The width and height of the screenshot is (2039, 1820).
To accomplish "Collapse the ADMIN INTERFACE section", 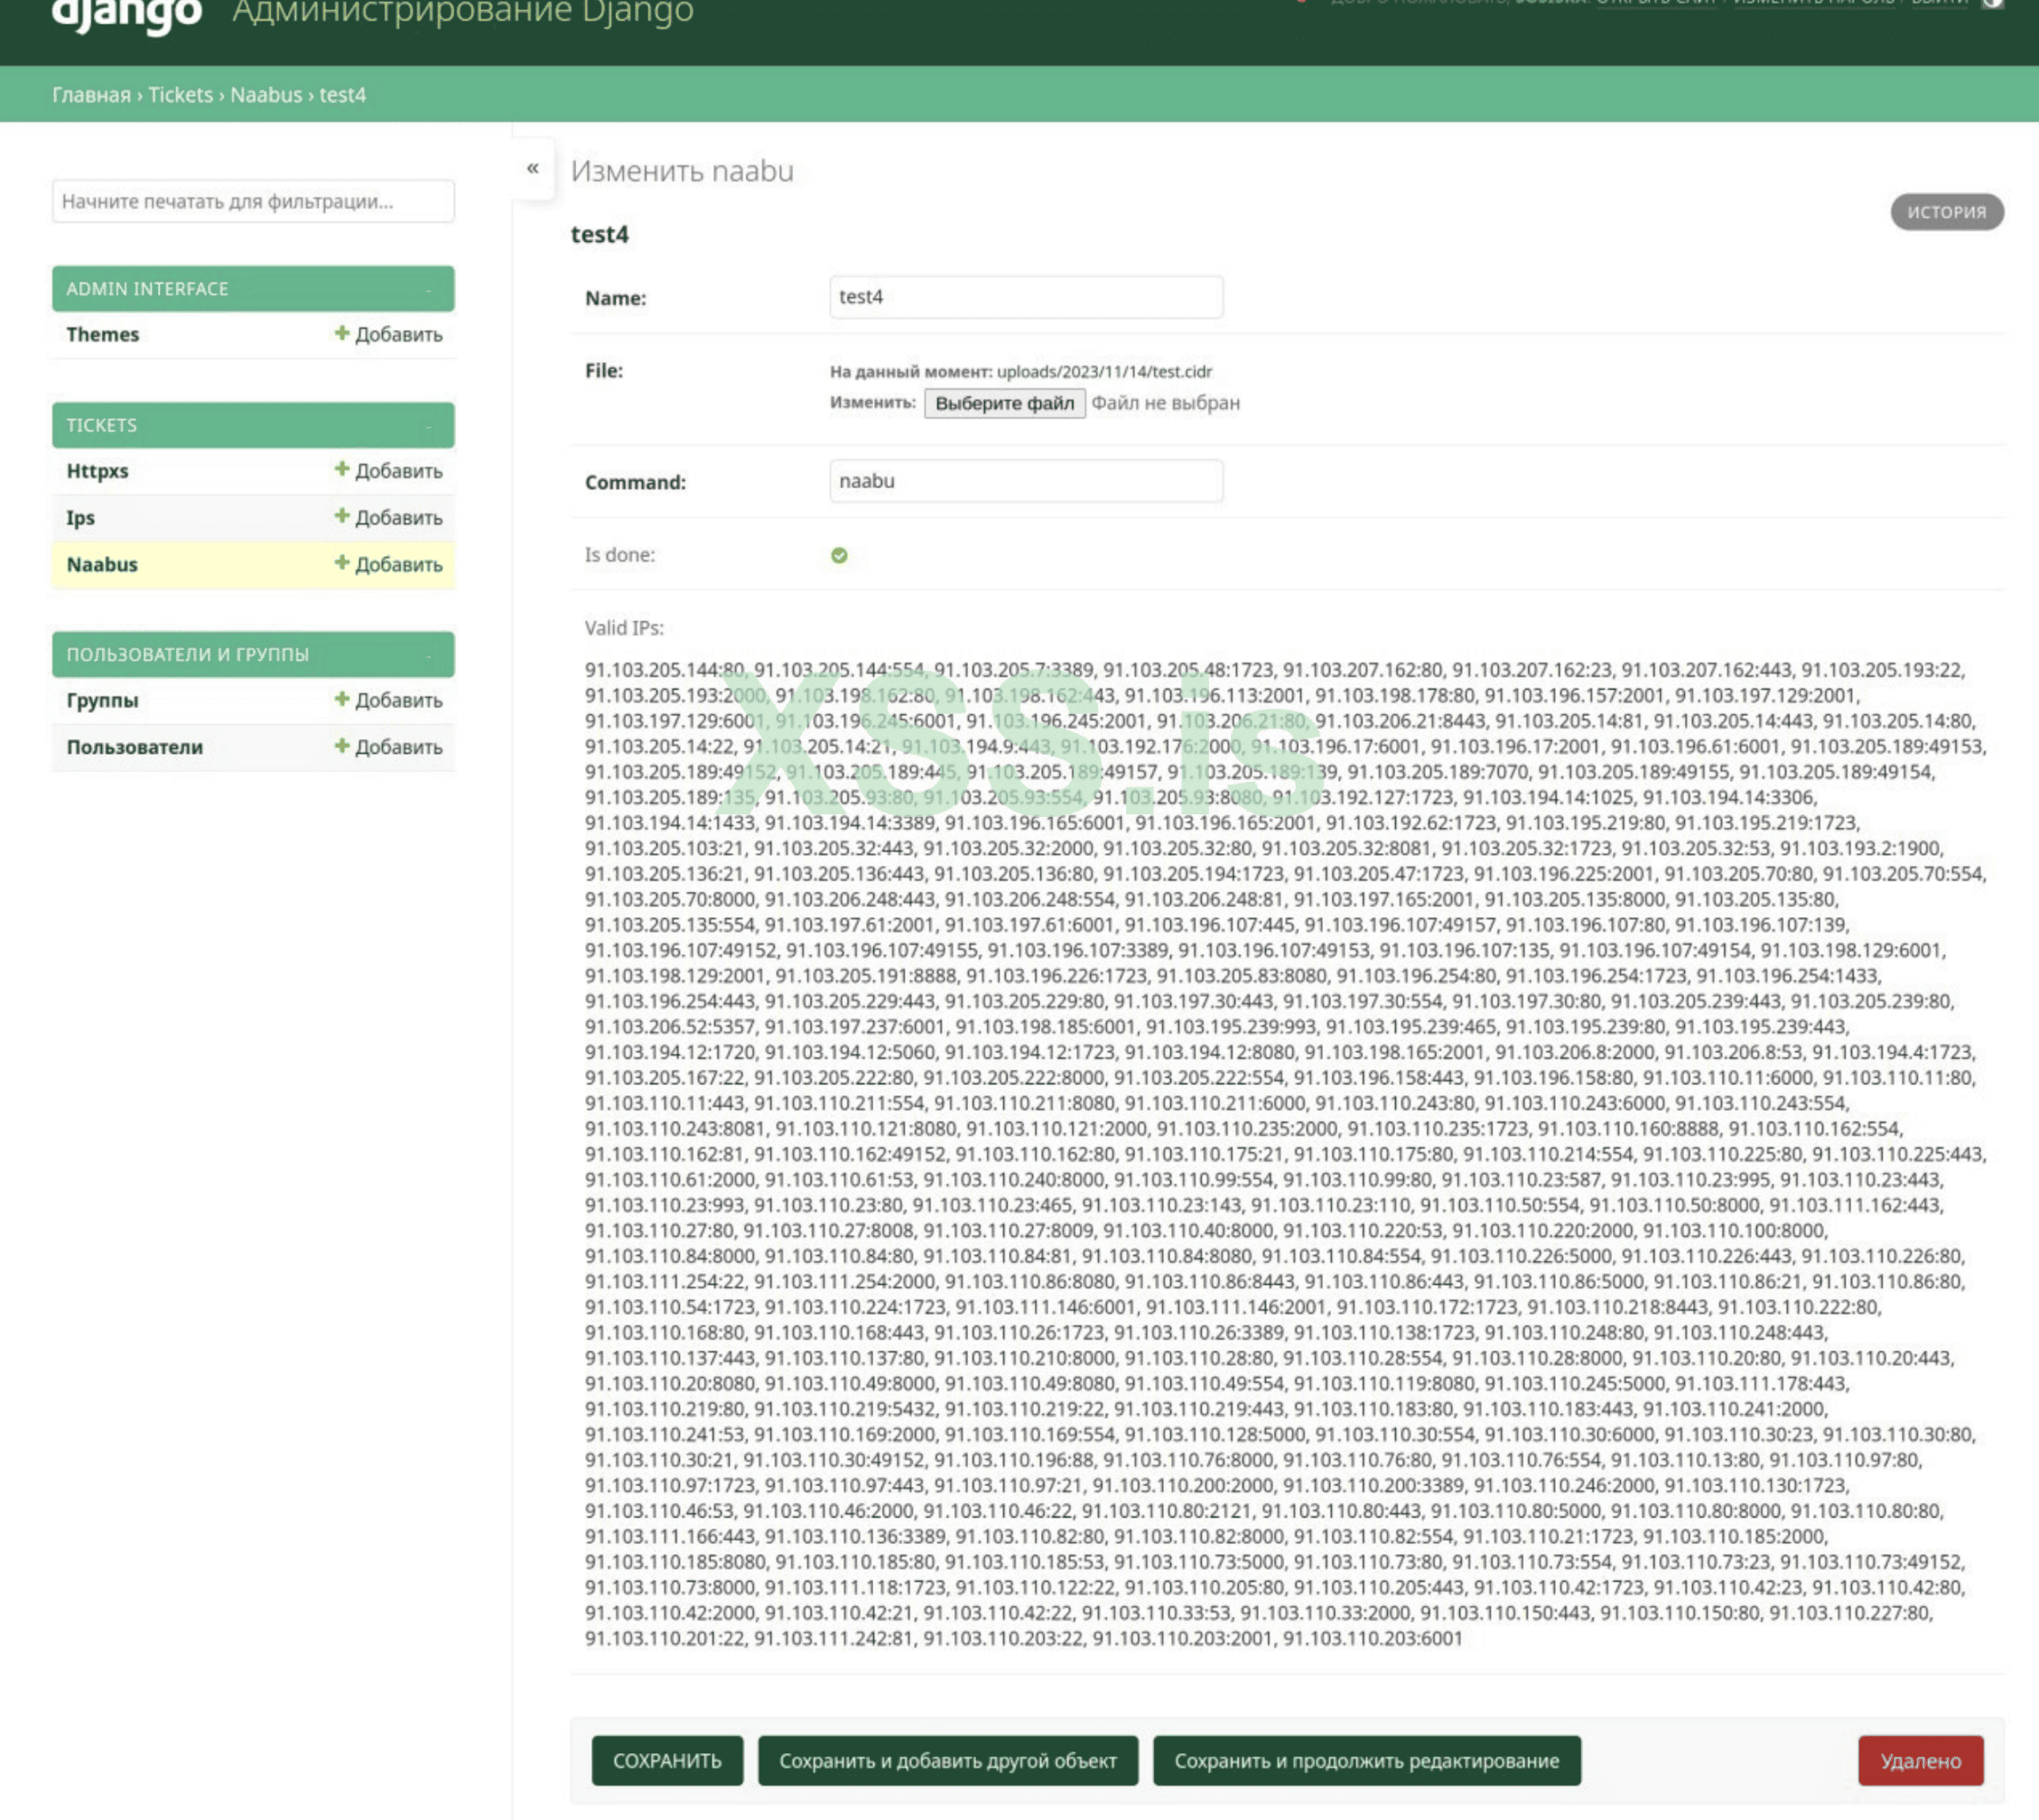I will click(x=428, y=289).
